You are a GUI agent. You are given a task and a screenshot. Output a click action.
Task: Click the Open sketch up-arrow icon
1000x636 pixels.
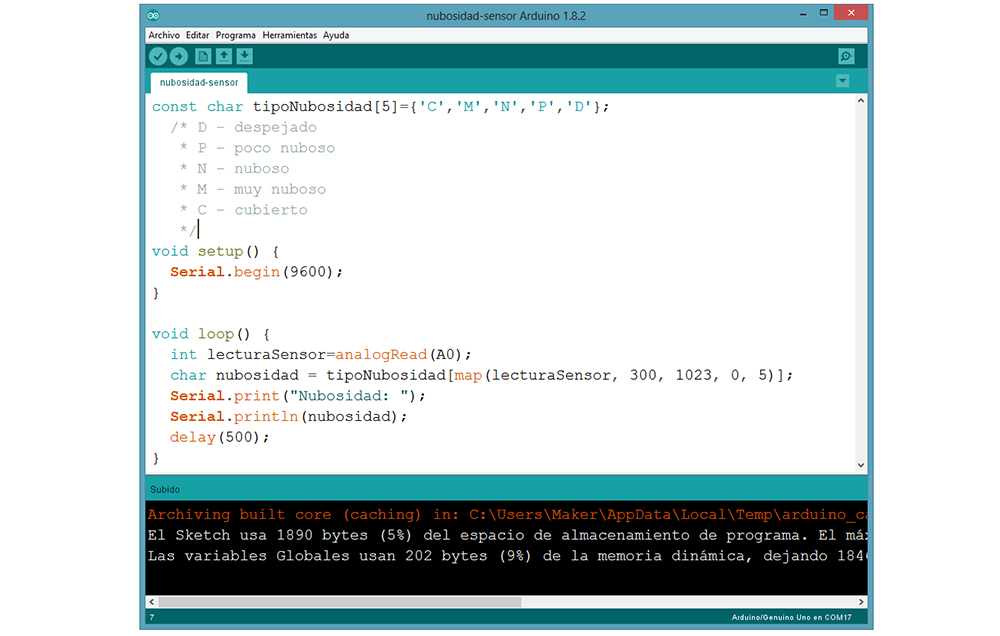[224, 57]
